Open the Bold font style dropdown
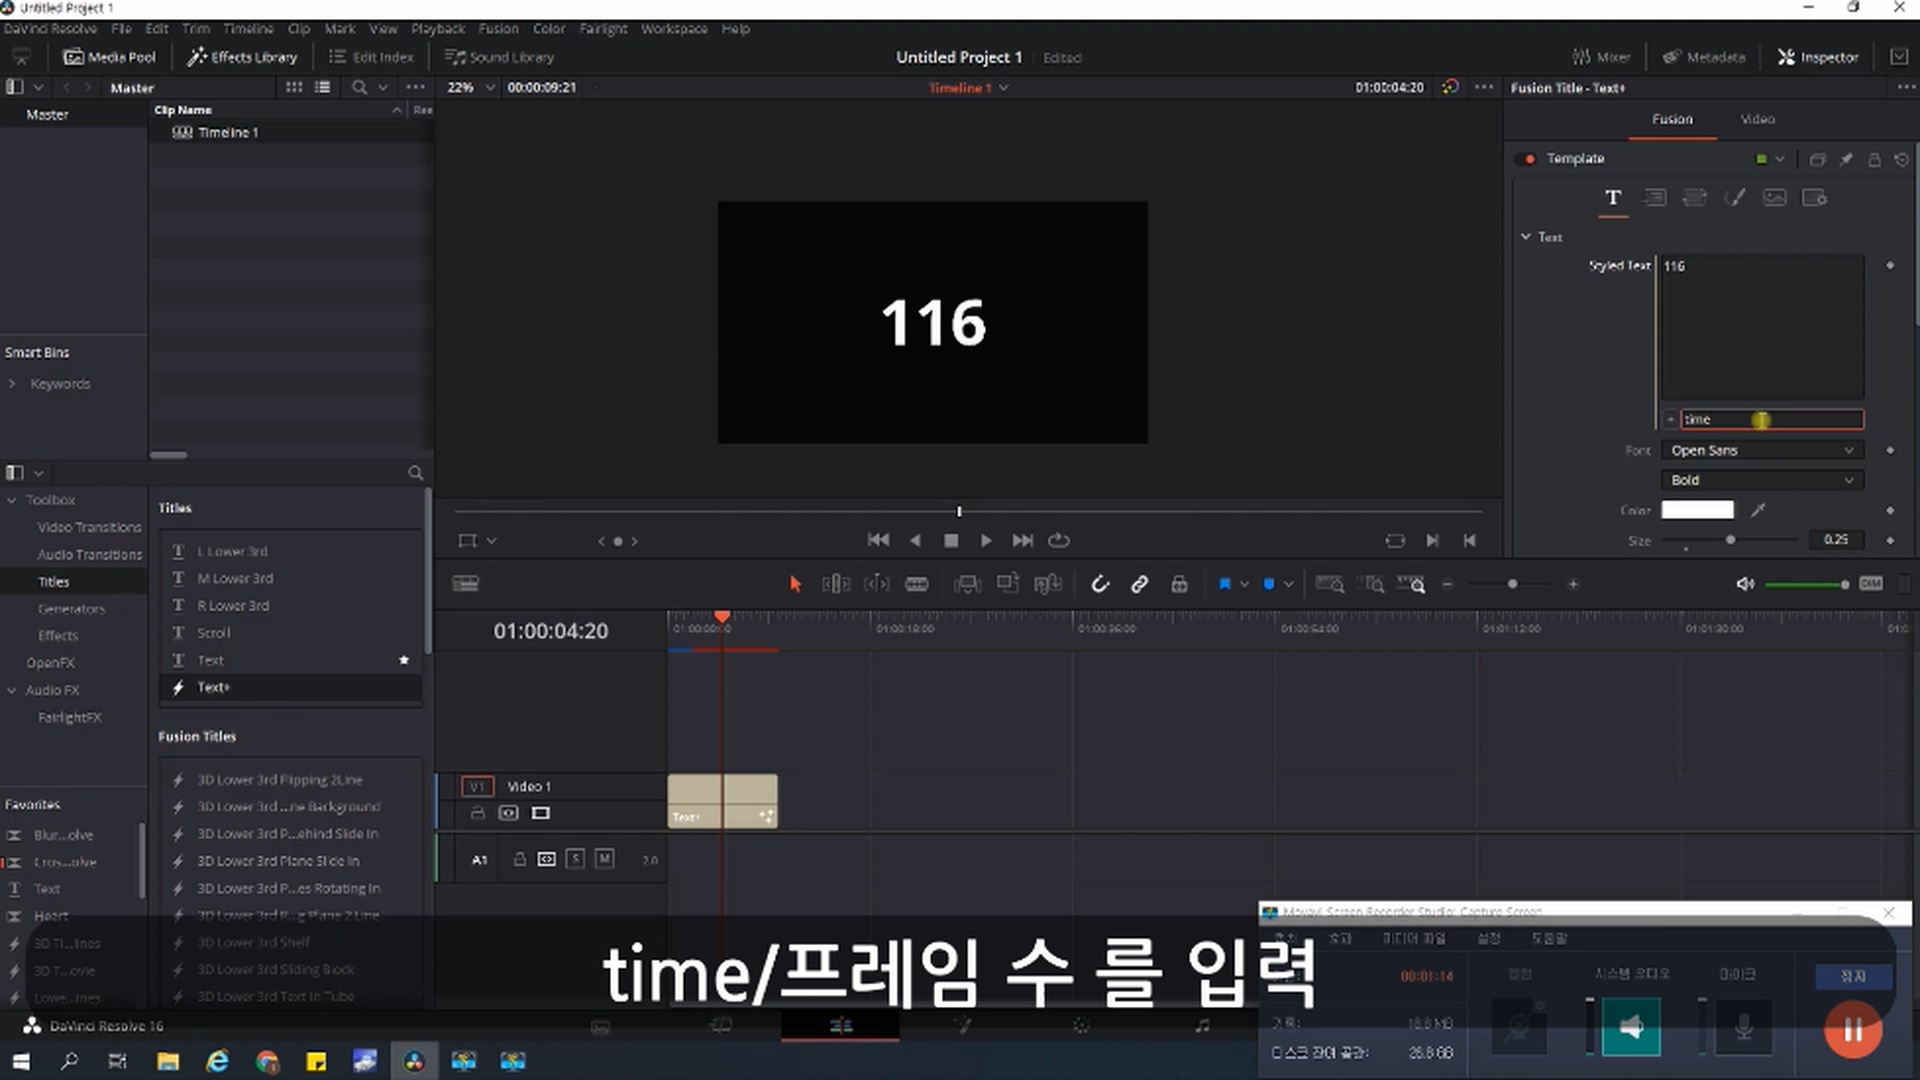The height and width of the screenshot is (1080, 1920). point(1762,480)
